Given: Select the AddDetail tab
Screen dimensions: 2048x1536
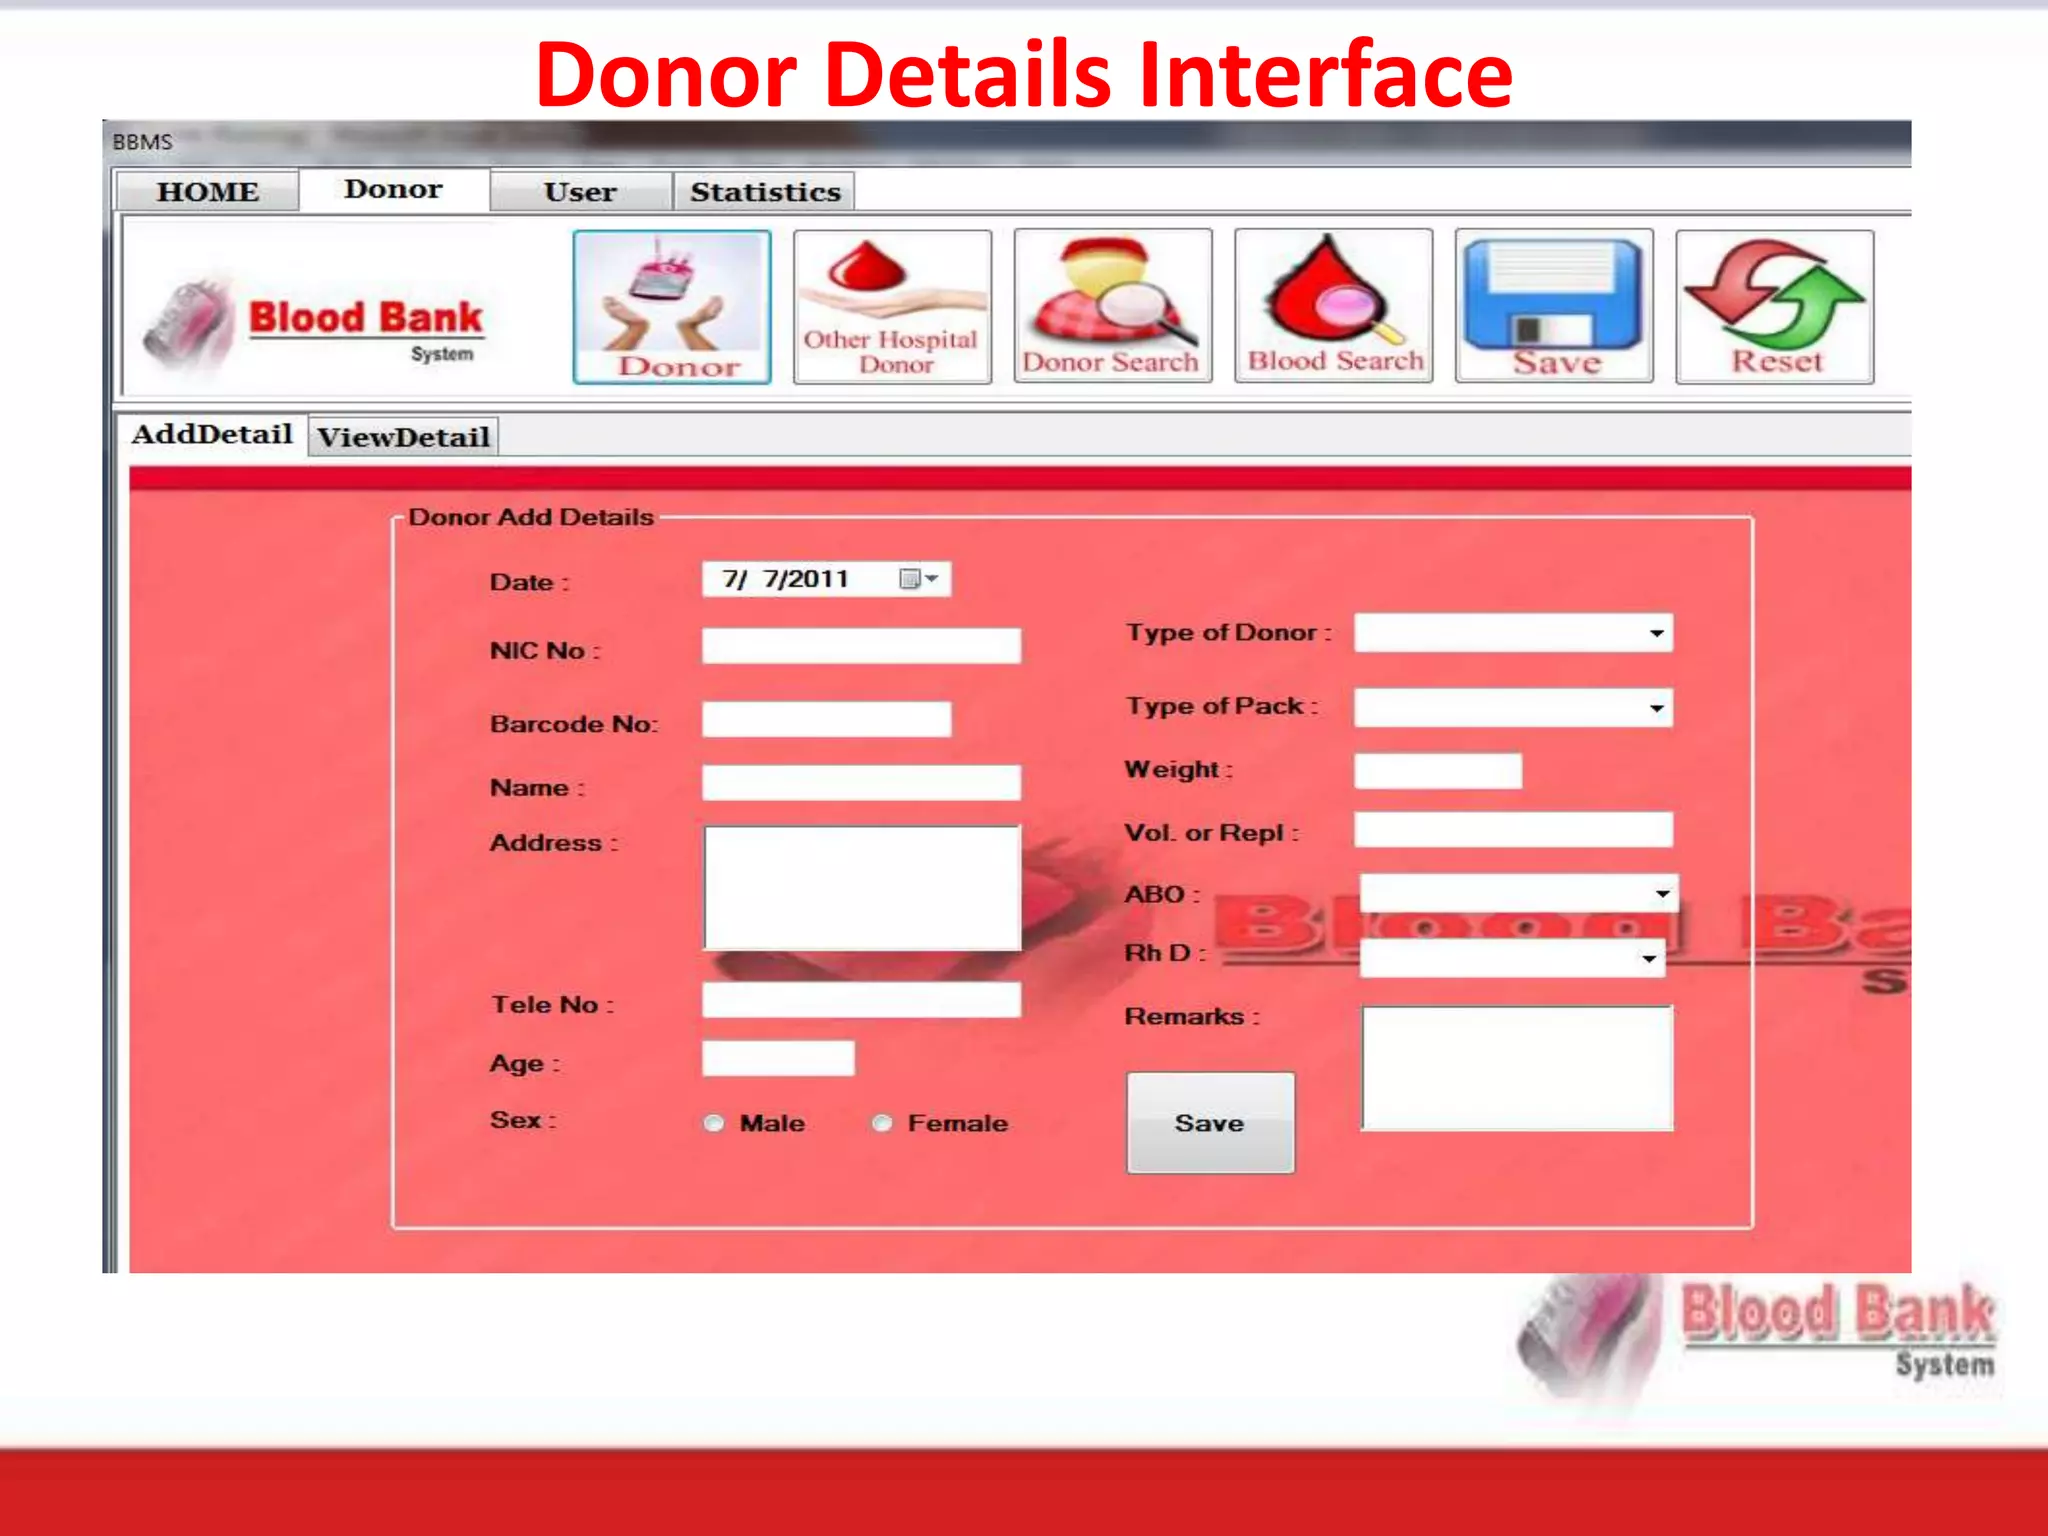Looking at the screenshot, I should pyautogui.click(x=212, y=435).
